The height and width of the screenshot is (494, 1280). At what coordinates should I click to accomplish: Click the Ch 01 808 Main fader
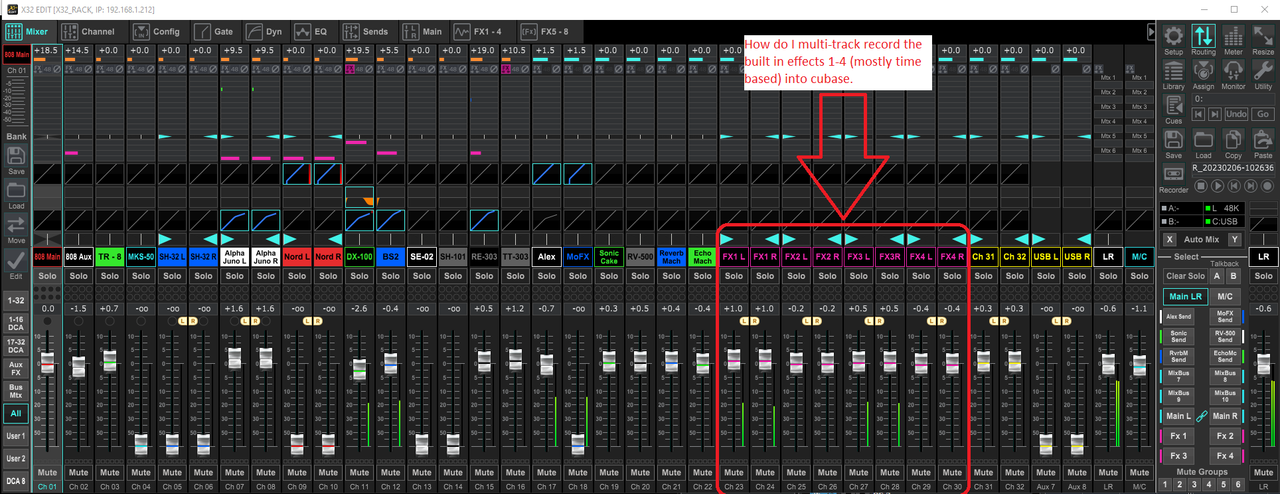click(x=47, y=361)
